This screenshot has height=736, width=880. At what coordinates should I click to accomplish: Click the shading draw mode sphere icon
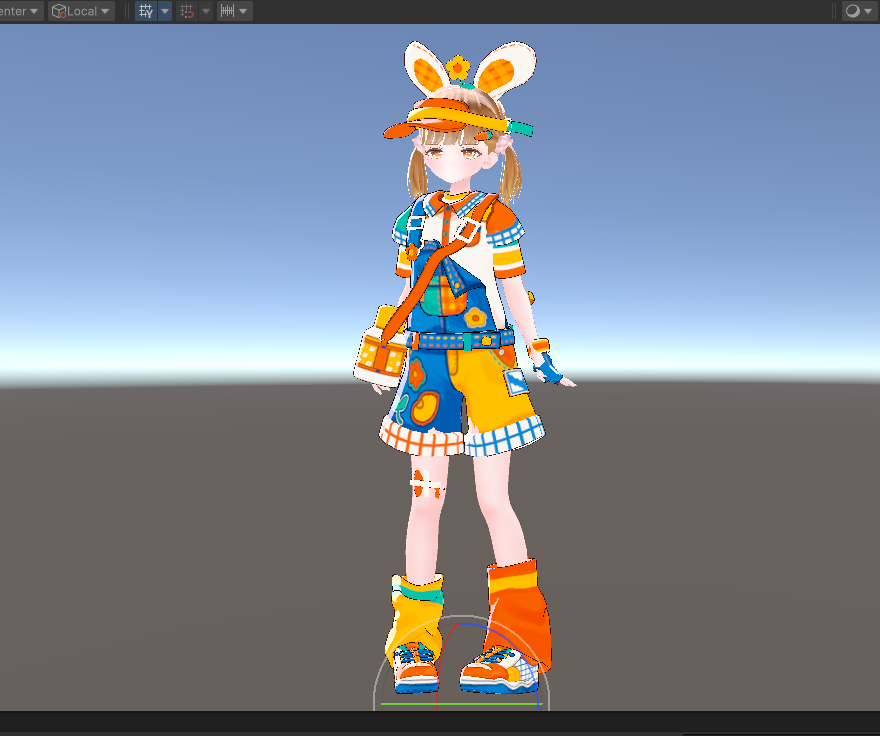point(852,11)
